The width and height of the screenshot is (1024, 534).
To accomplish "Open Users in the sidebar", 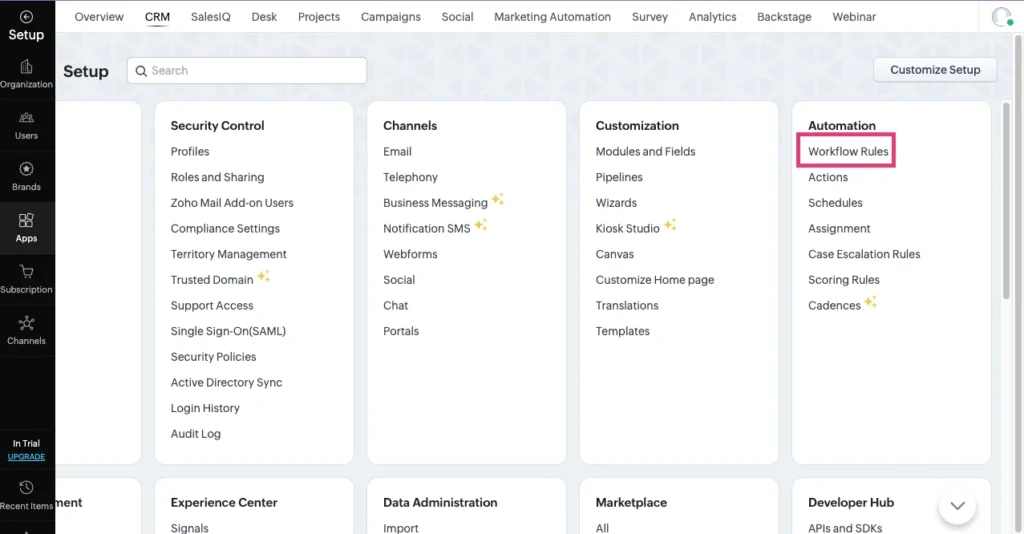I will pos(26,125).
